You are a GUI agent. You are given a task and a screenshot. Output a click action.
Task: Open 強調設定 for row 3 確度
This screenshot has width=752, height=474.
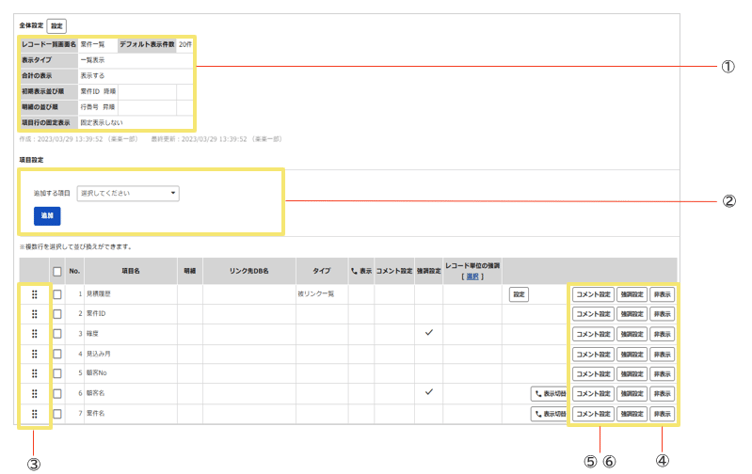point(632,334)
